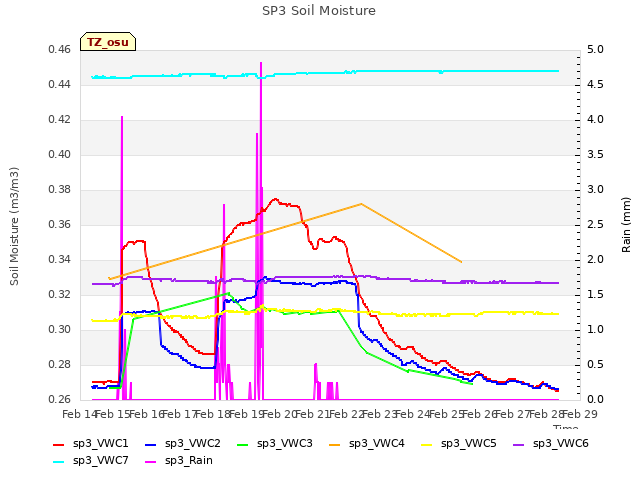Click the 1.5 rain axis tick label

(595, 295)
